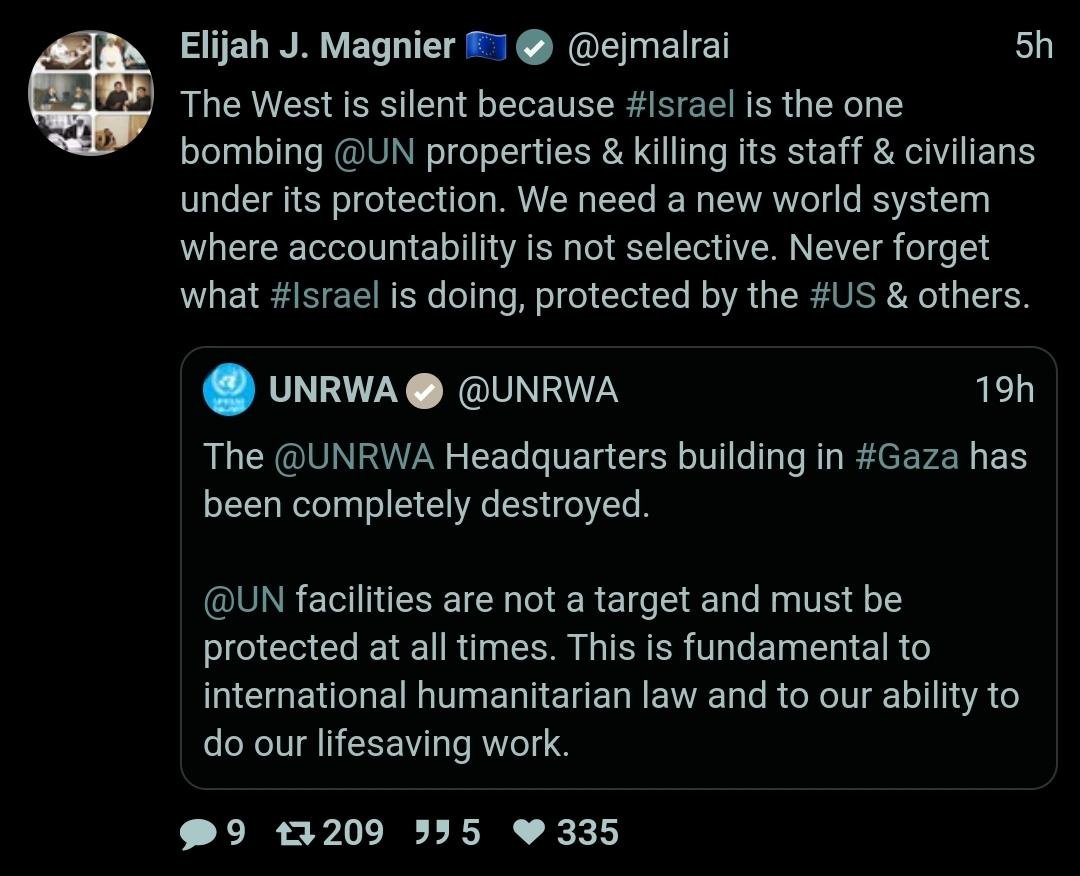The width and height of the screenshot is (1080, 876).
Task: Click the Elijah J. Magnier display name
Action: (317, 46)
